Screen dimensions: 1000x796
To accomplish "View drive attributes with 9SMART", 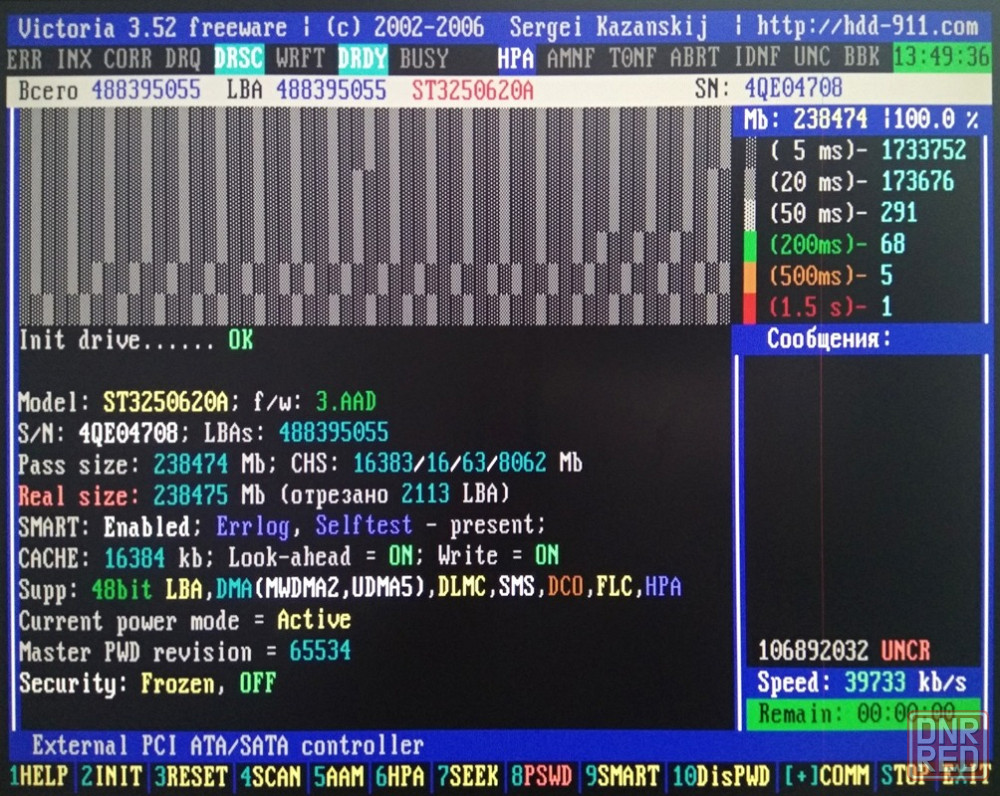I will coord(622,776).
